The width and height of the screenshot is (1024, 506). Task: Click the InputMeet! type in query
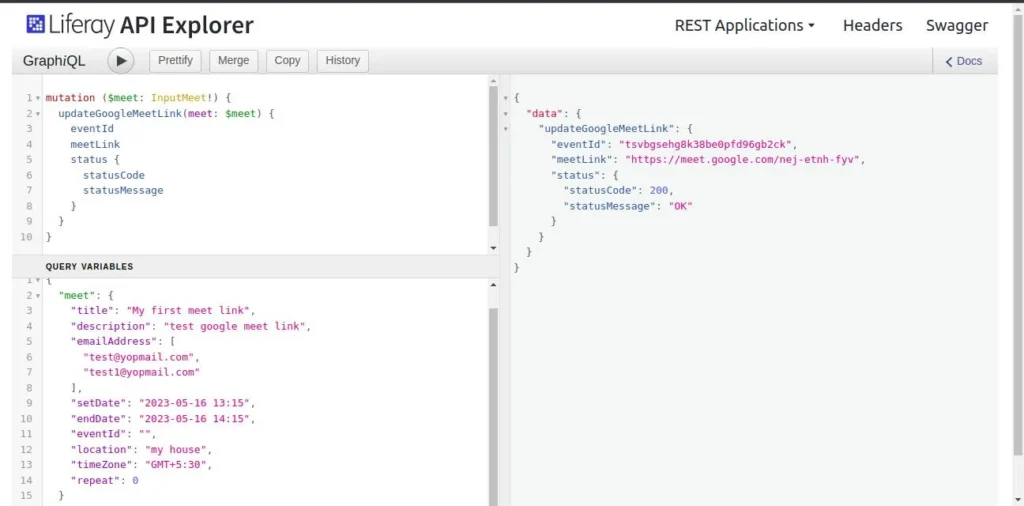[x=183, y=98]
